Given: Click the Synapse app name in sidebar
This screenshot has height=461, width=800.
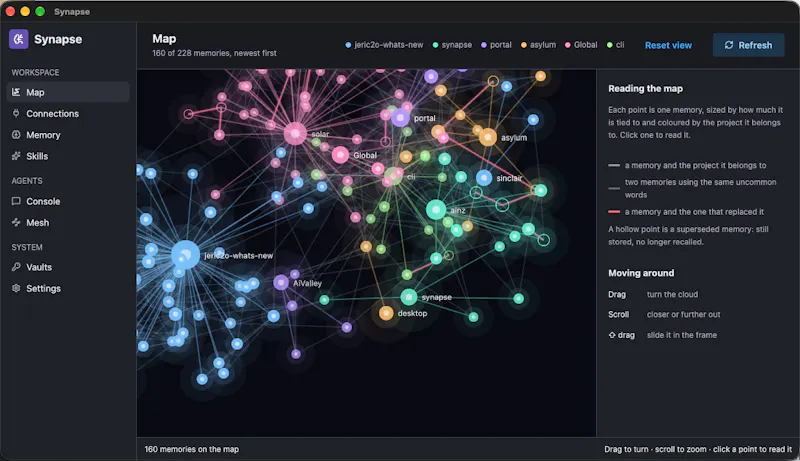Looking at the screenshot, I should click(58, 39).
